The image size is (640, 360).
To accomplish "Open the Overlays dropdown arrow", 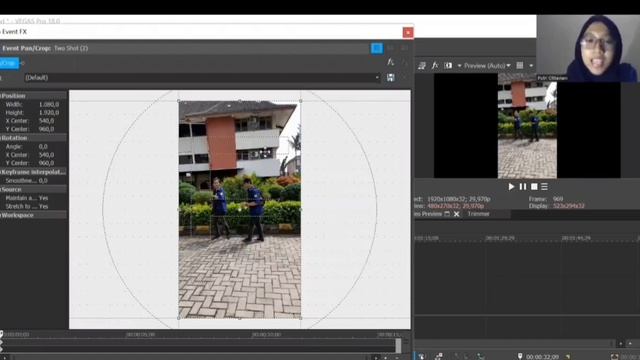I will [x=531, y=66].
